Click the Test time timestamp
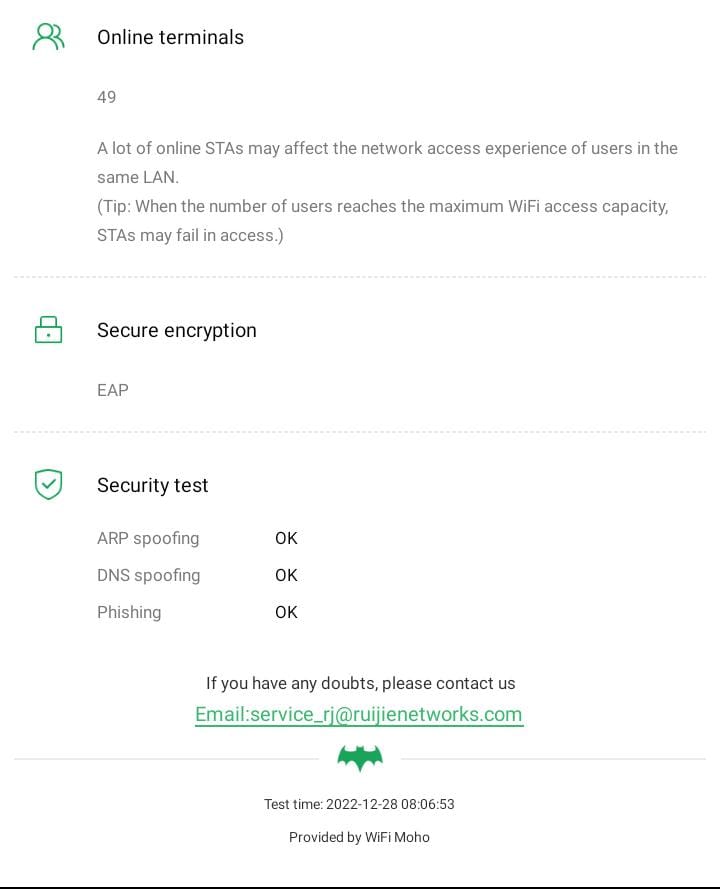This screenshot has height=889, width=720. (x=359, y=804)
